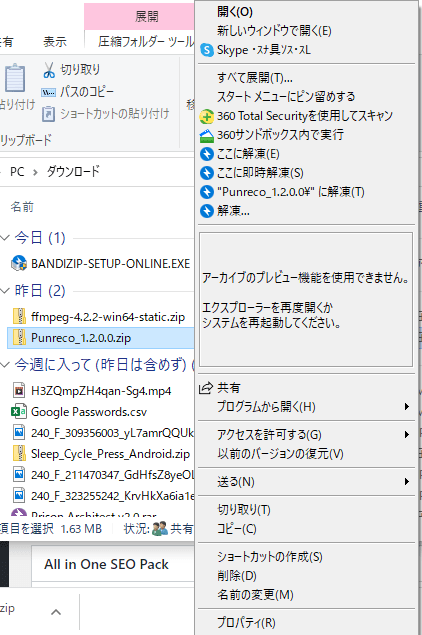
Task: Click icon beside ここに即時解凍(S)
Action: (207, 173)
